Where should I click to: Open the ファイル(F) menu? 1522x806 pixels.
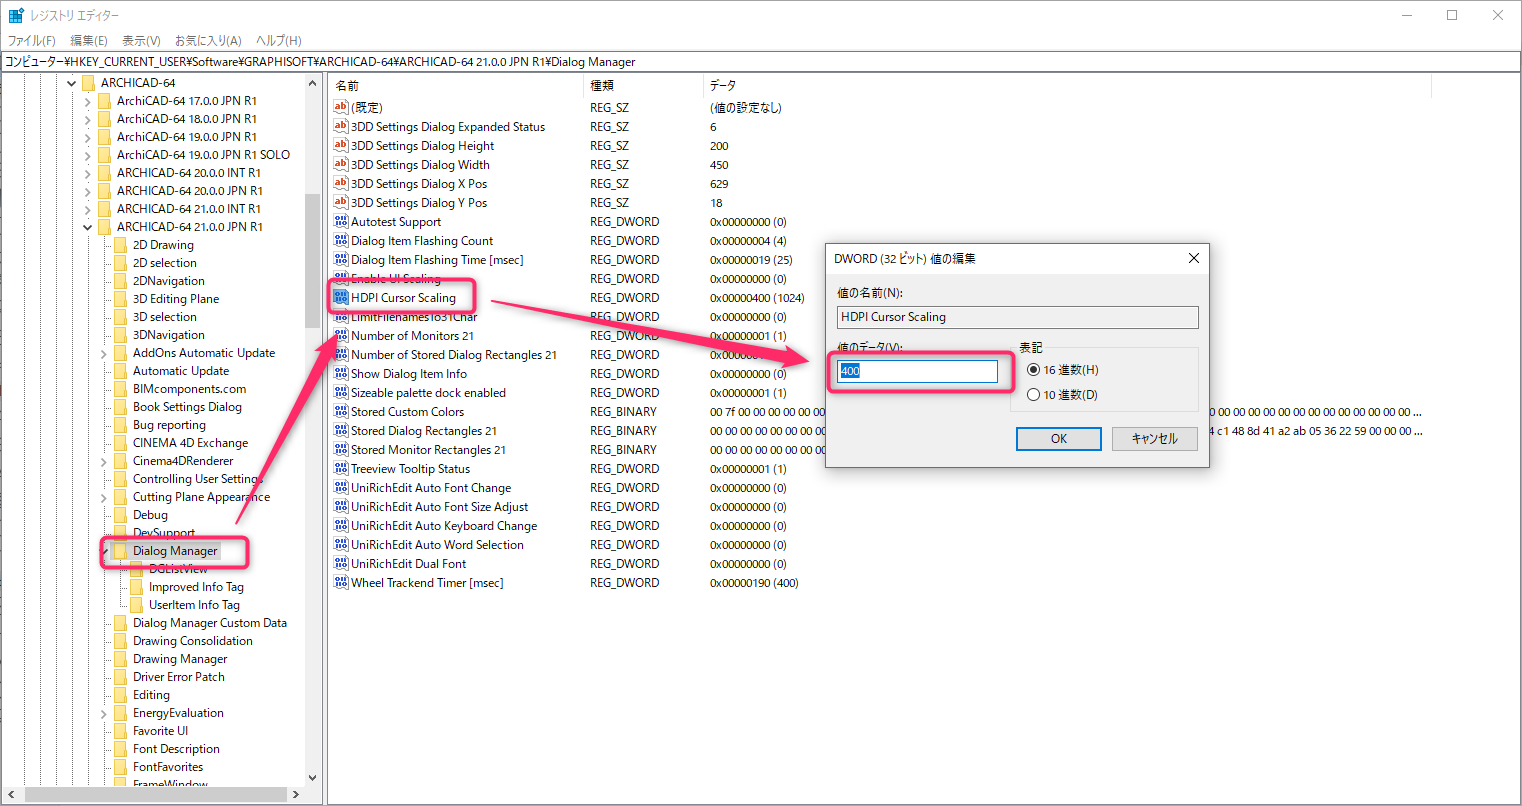(32, 41)
